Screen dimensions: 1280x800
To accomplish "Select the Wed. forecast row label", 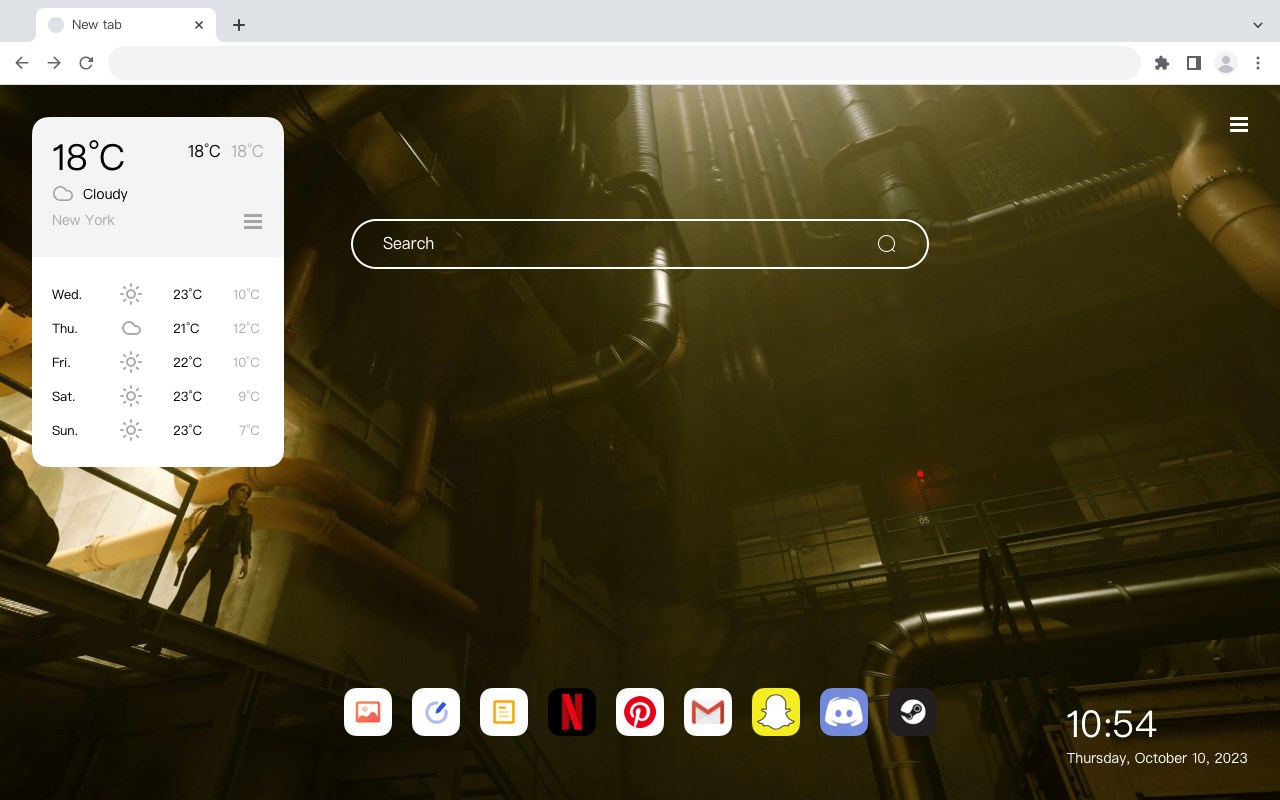I will pos(67,294).
